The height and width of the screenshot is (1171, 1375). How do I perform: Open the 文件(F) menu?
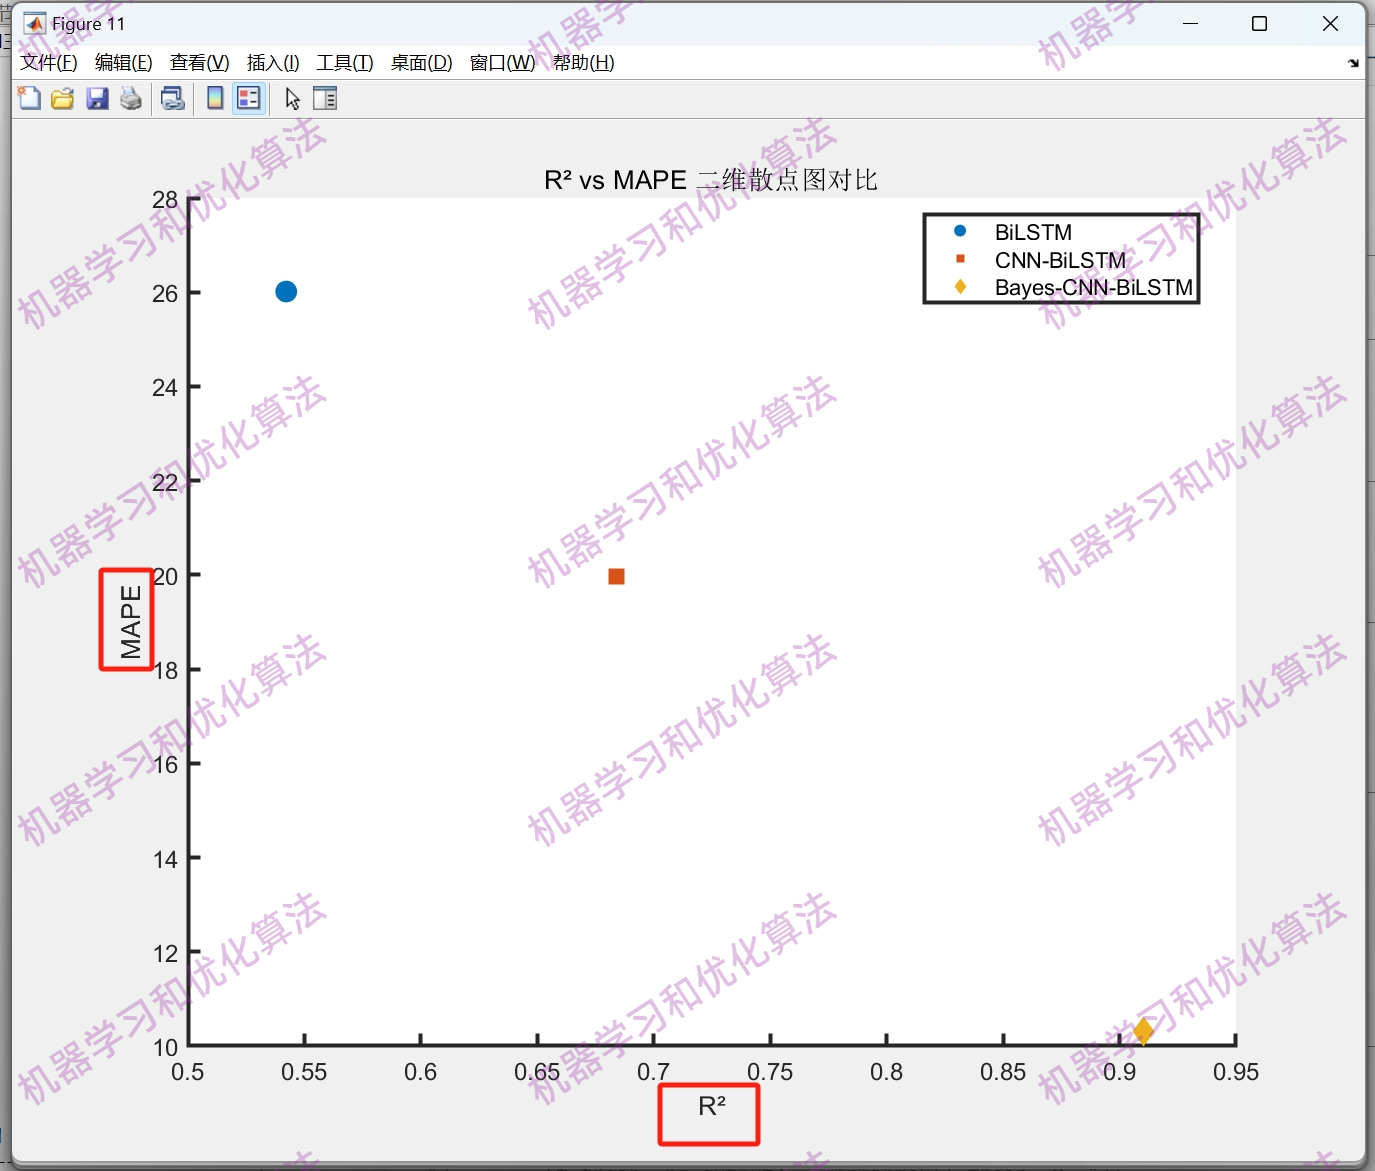(x=46, y=62)
